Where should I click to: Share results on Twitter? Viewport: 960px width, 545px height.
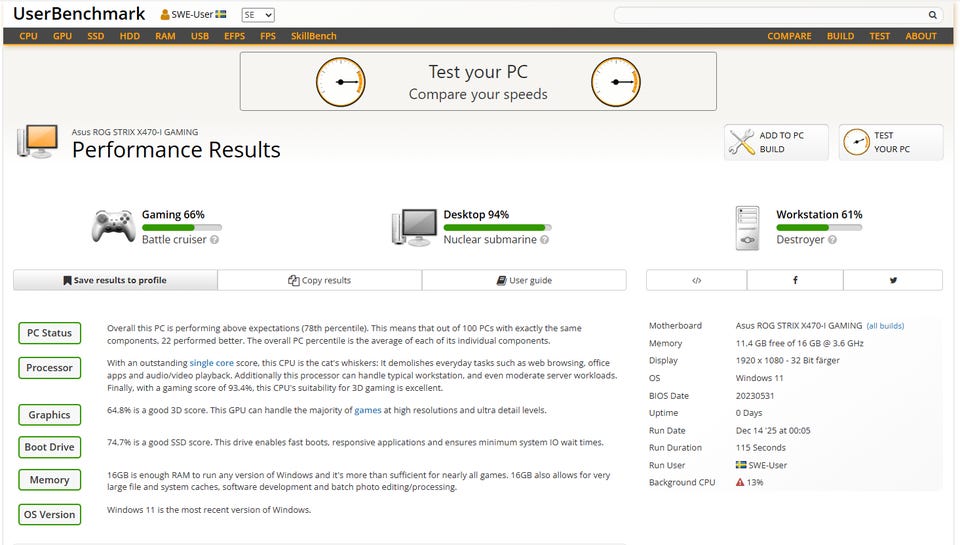[893, 280]
